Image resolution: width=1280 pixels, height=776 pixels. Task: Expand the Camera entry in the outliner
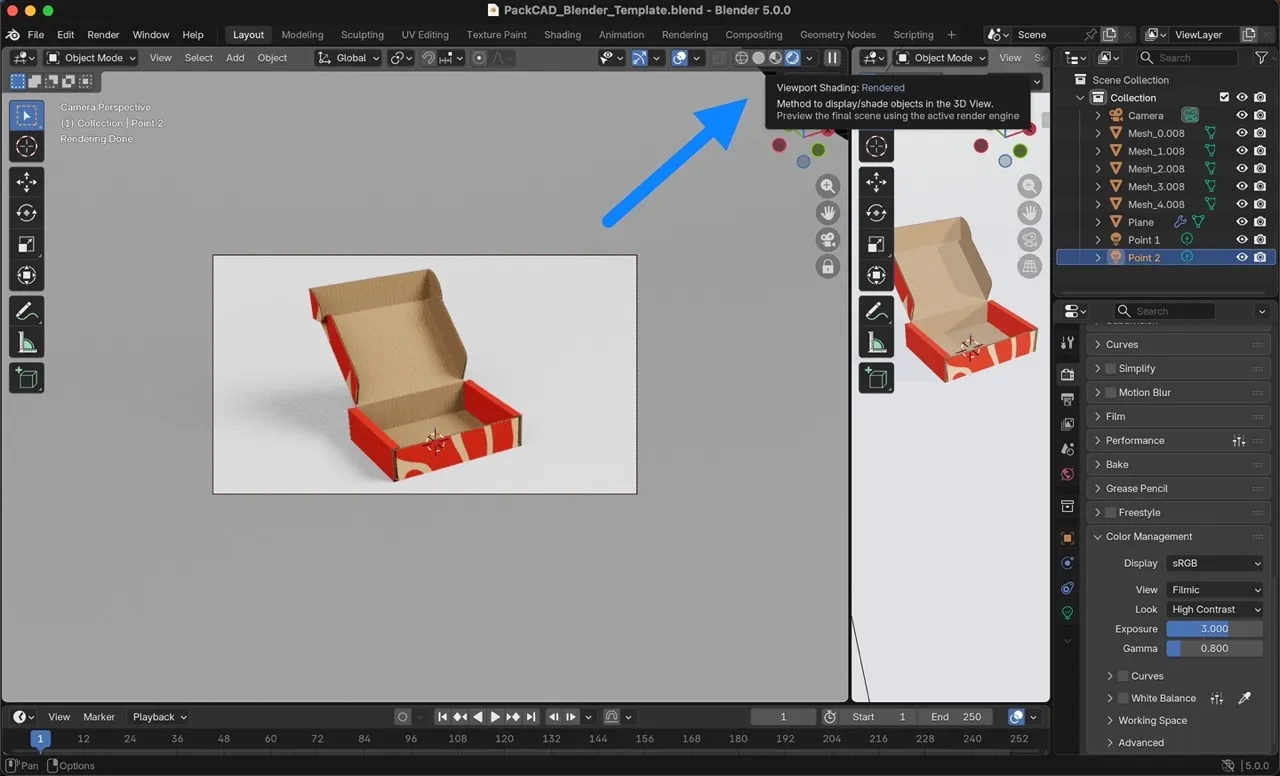pos(1096,115)
